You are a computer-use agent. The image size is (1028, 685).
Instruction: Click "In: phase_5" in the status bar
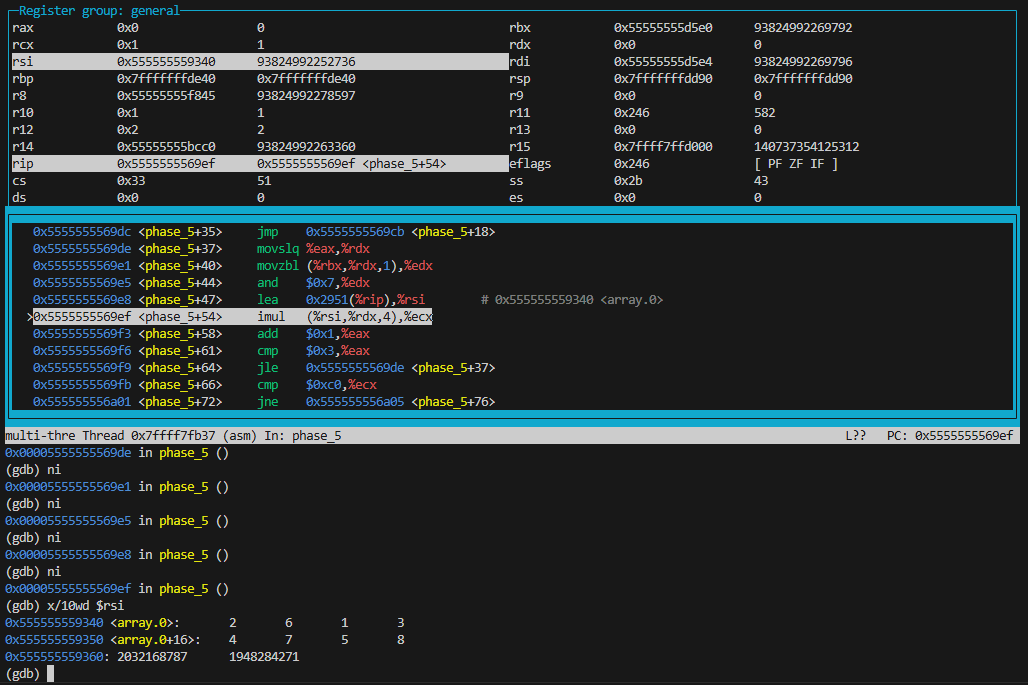(x=302, y=436)
